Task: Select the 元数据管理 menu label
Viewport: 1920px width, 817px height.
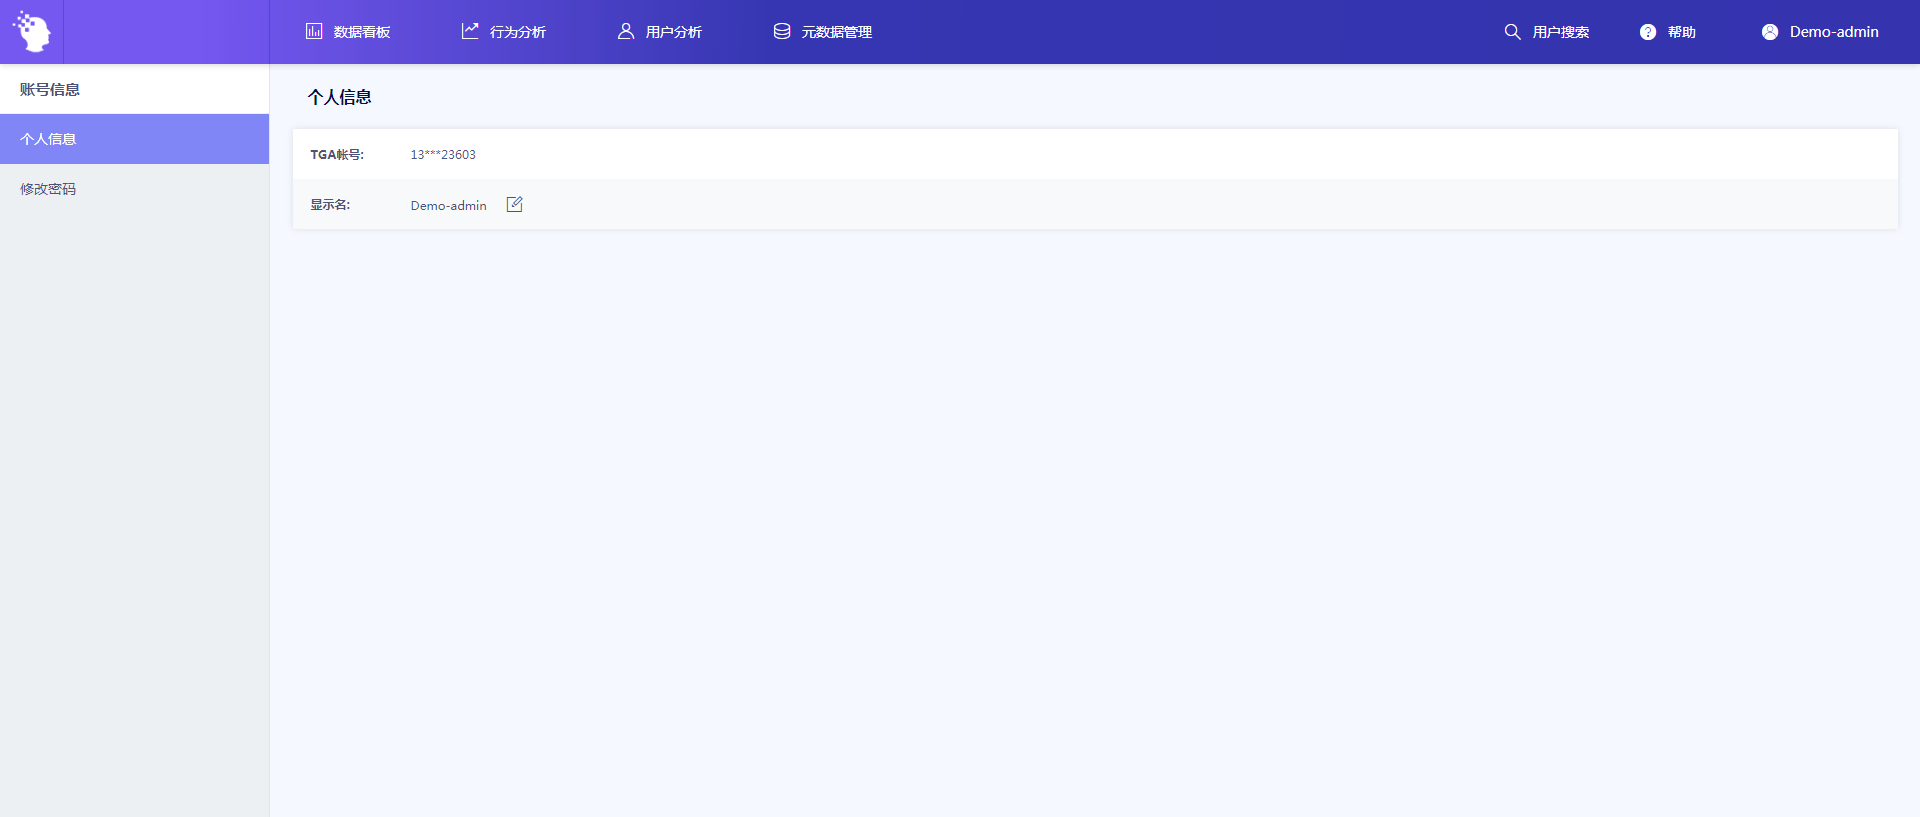Action: tap(837, 32)
